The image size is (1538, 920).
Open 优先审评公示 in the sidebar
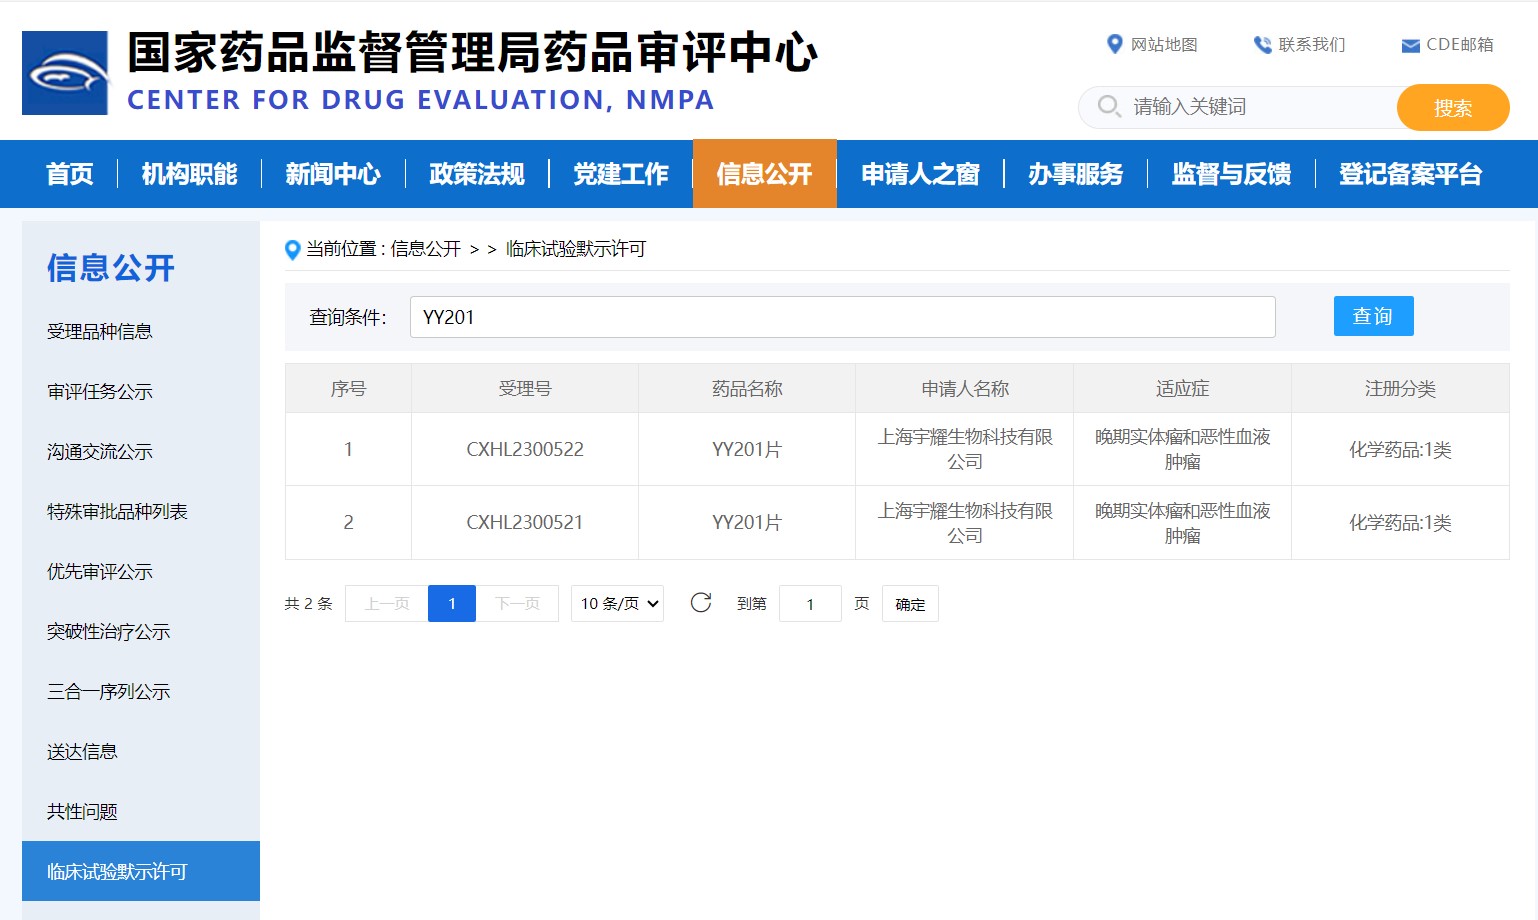[x=100, y=572]
